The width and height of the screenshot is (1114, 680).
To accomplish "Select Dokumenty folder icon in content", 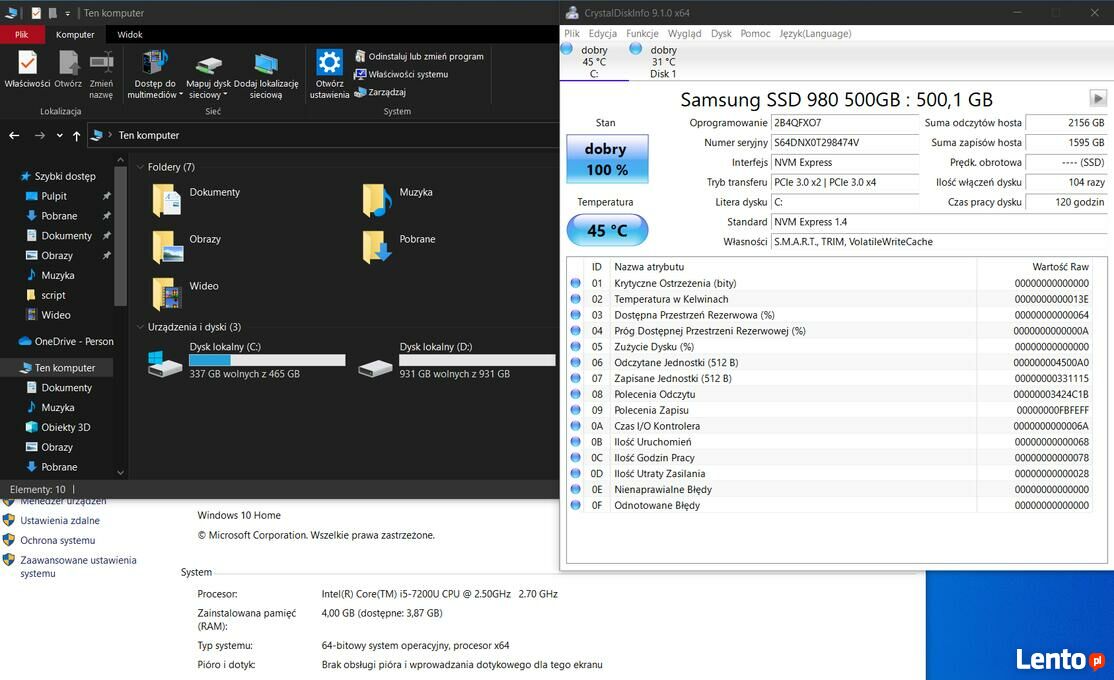I will tap(167, 200).
